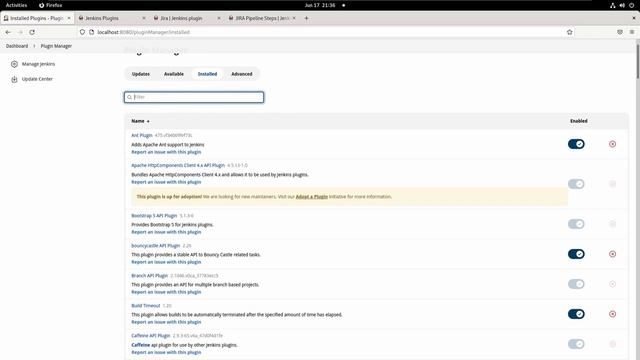Go back with browser back arrow
This screenshot has height=360, width=640.
coord(8,32)
